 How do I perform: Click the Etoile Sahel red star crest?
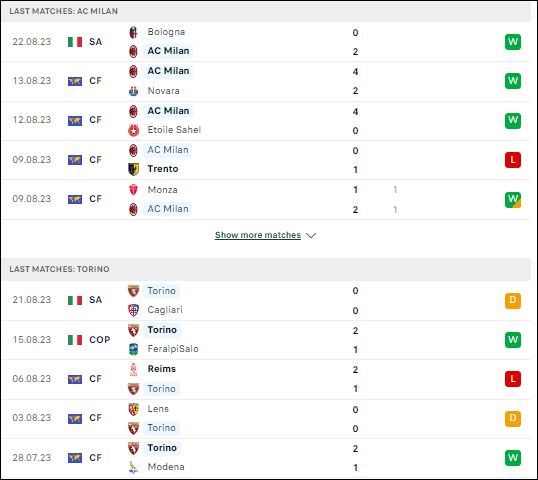[133, 130]
